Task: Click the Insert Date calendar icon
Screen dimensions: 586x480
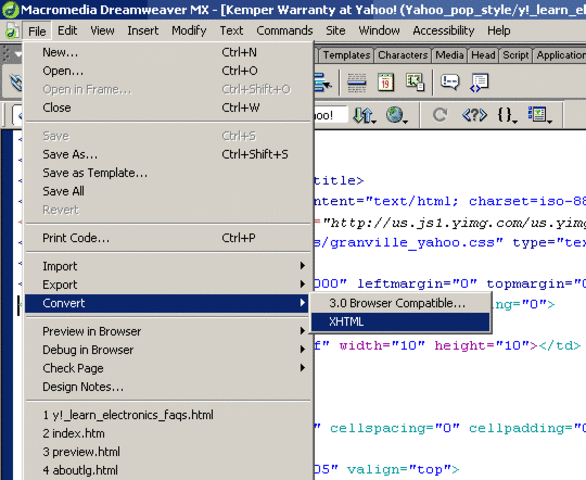Action: click(x=386, y=82)
